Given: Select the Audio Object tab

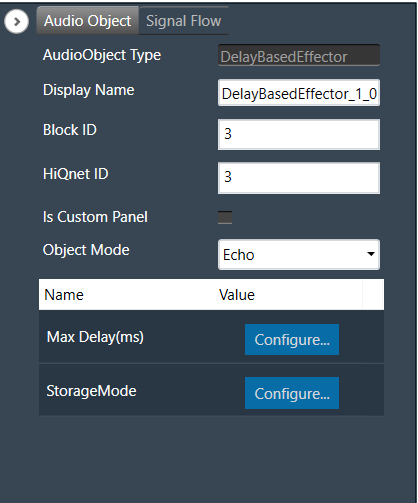Looking at the screenshot, I should point(88,21).
